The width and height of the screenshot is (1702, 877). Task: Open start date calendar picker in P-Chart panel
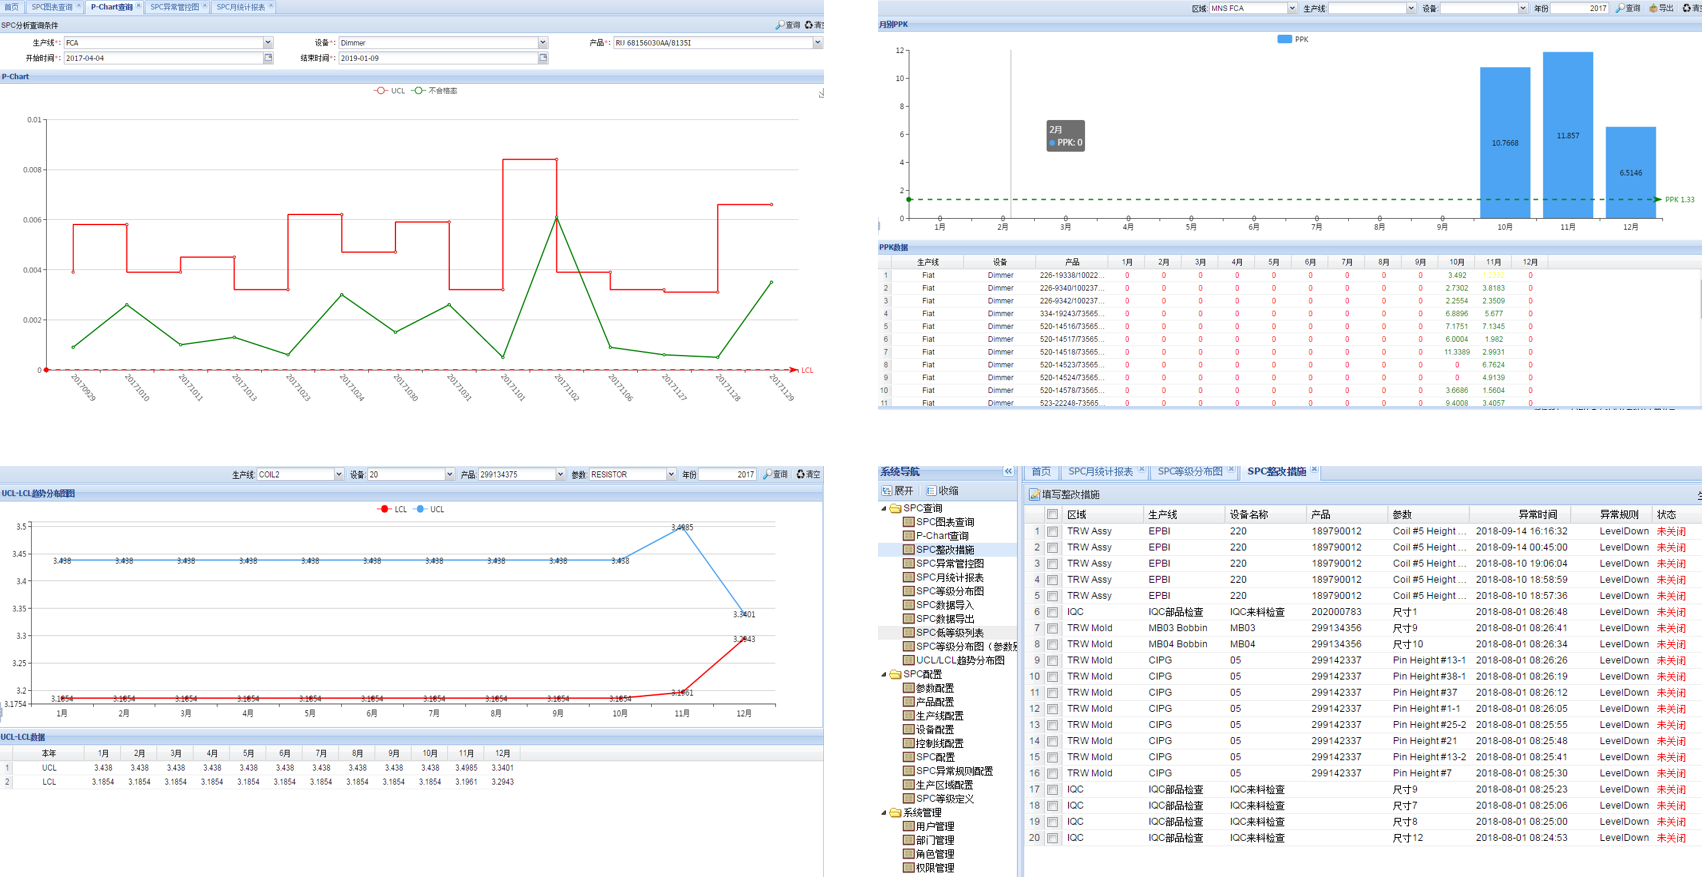tap(268, 58)
